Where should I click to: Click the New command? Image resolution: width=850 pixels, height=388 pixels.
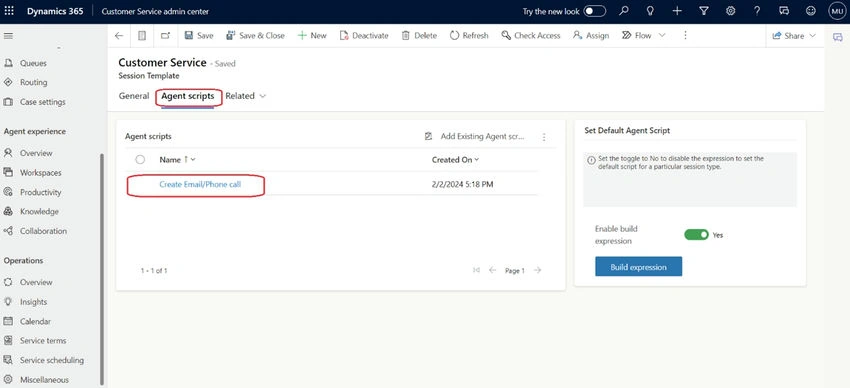pos(312,36)
